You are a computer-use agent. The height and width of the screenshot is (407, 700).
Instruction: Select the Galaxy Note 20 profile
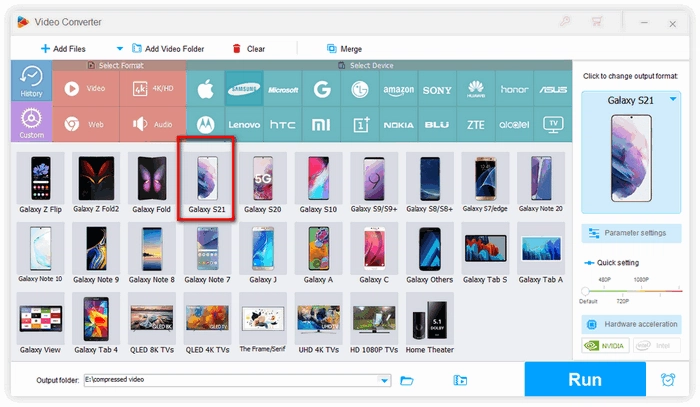(541, 184)
